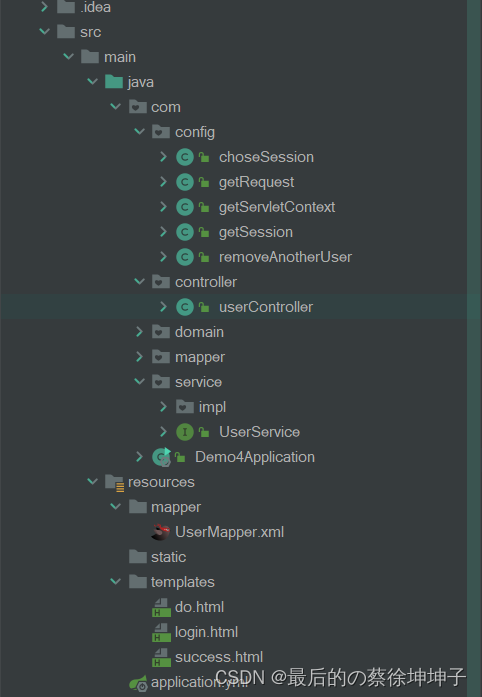Click the impl package icon

coord(185,407)
